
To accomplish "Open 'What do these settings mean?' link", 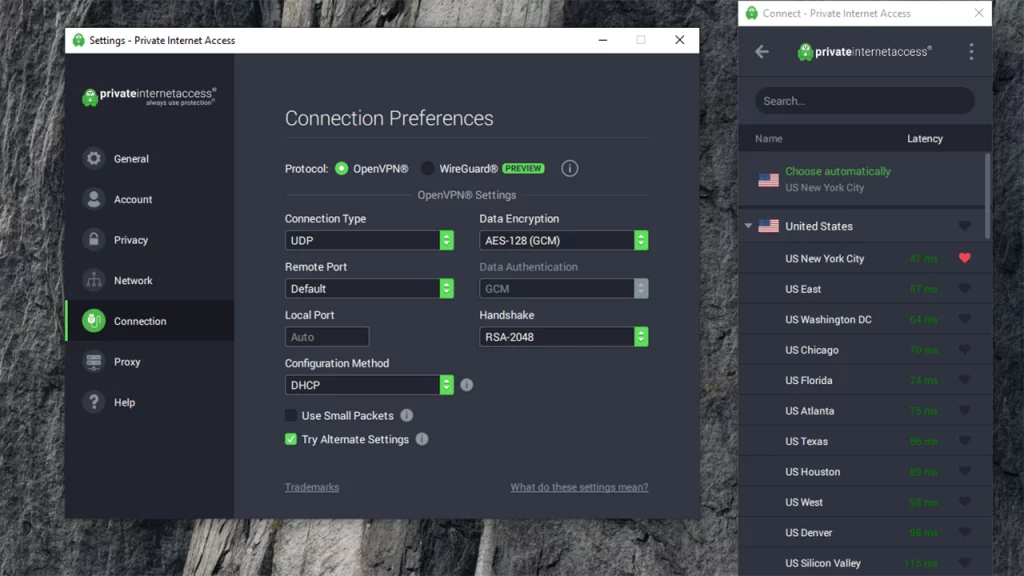I will [579, 487].
